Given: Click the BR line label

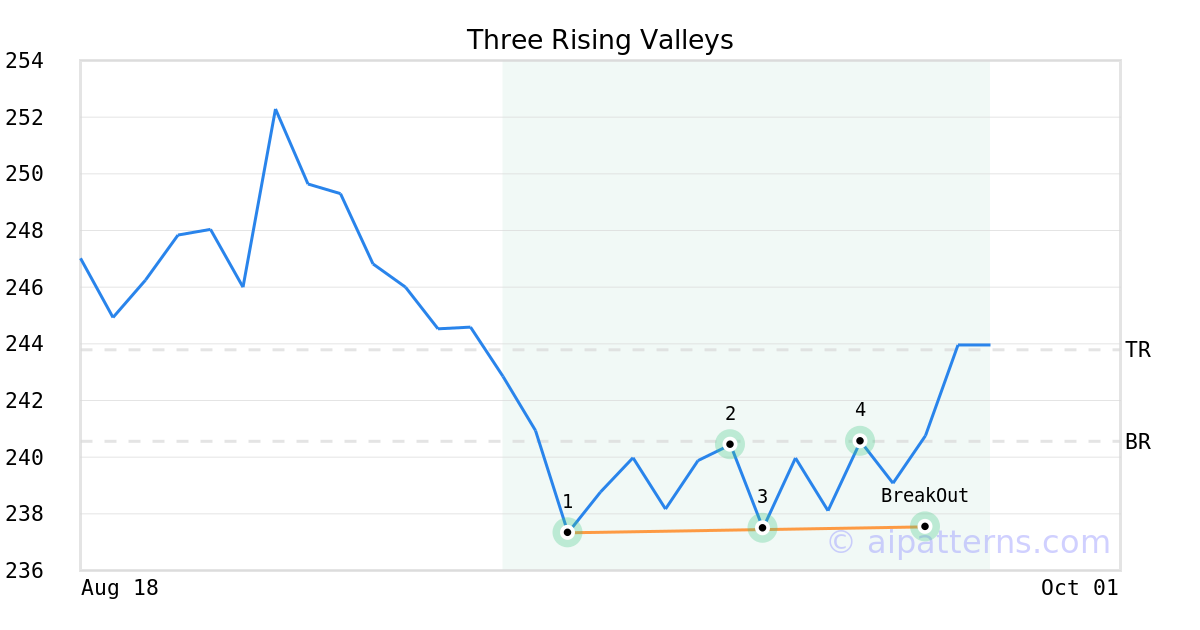Looking at the screenshot, I should [x=1137, y=442].
